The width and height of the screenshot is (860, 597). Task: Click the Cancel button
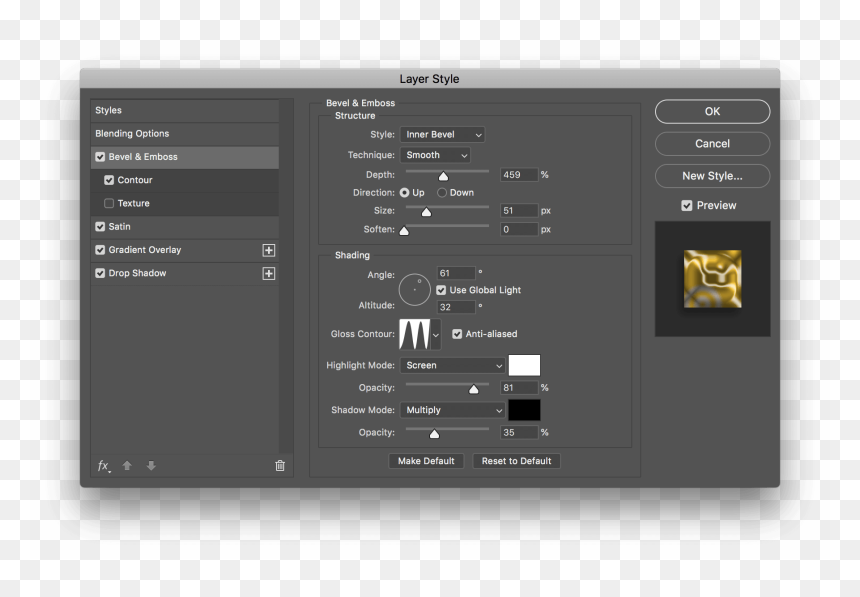pos(712,144)
